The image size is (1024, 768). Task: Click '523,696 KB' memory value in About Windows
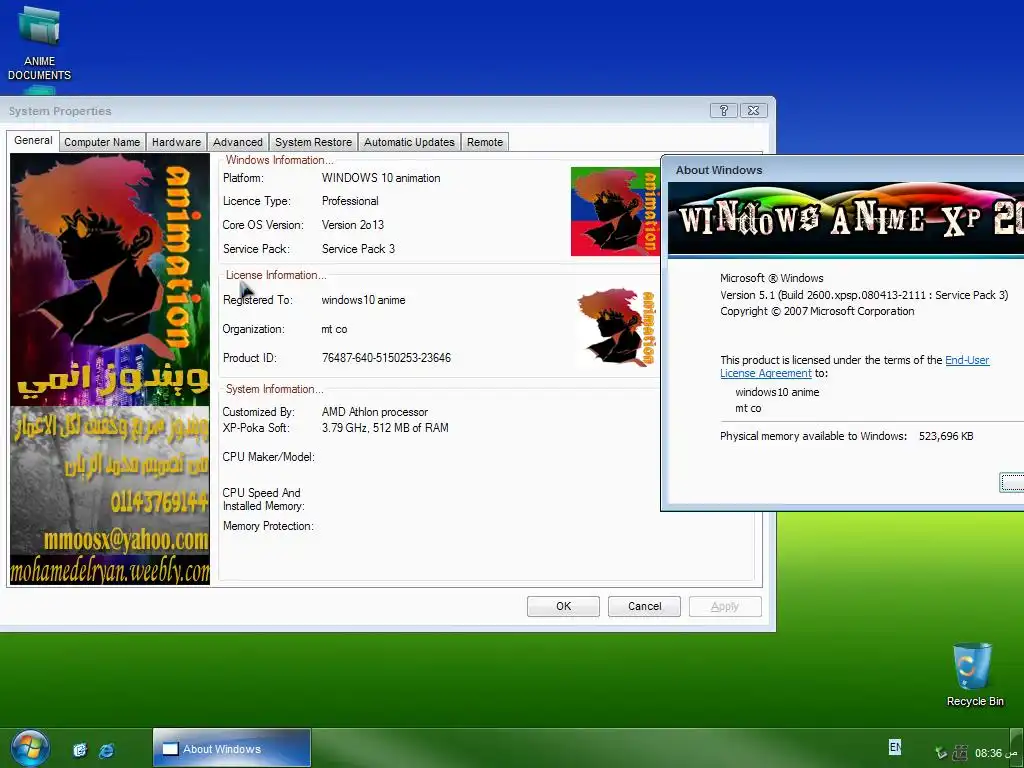click(946, 436)
